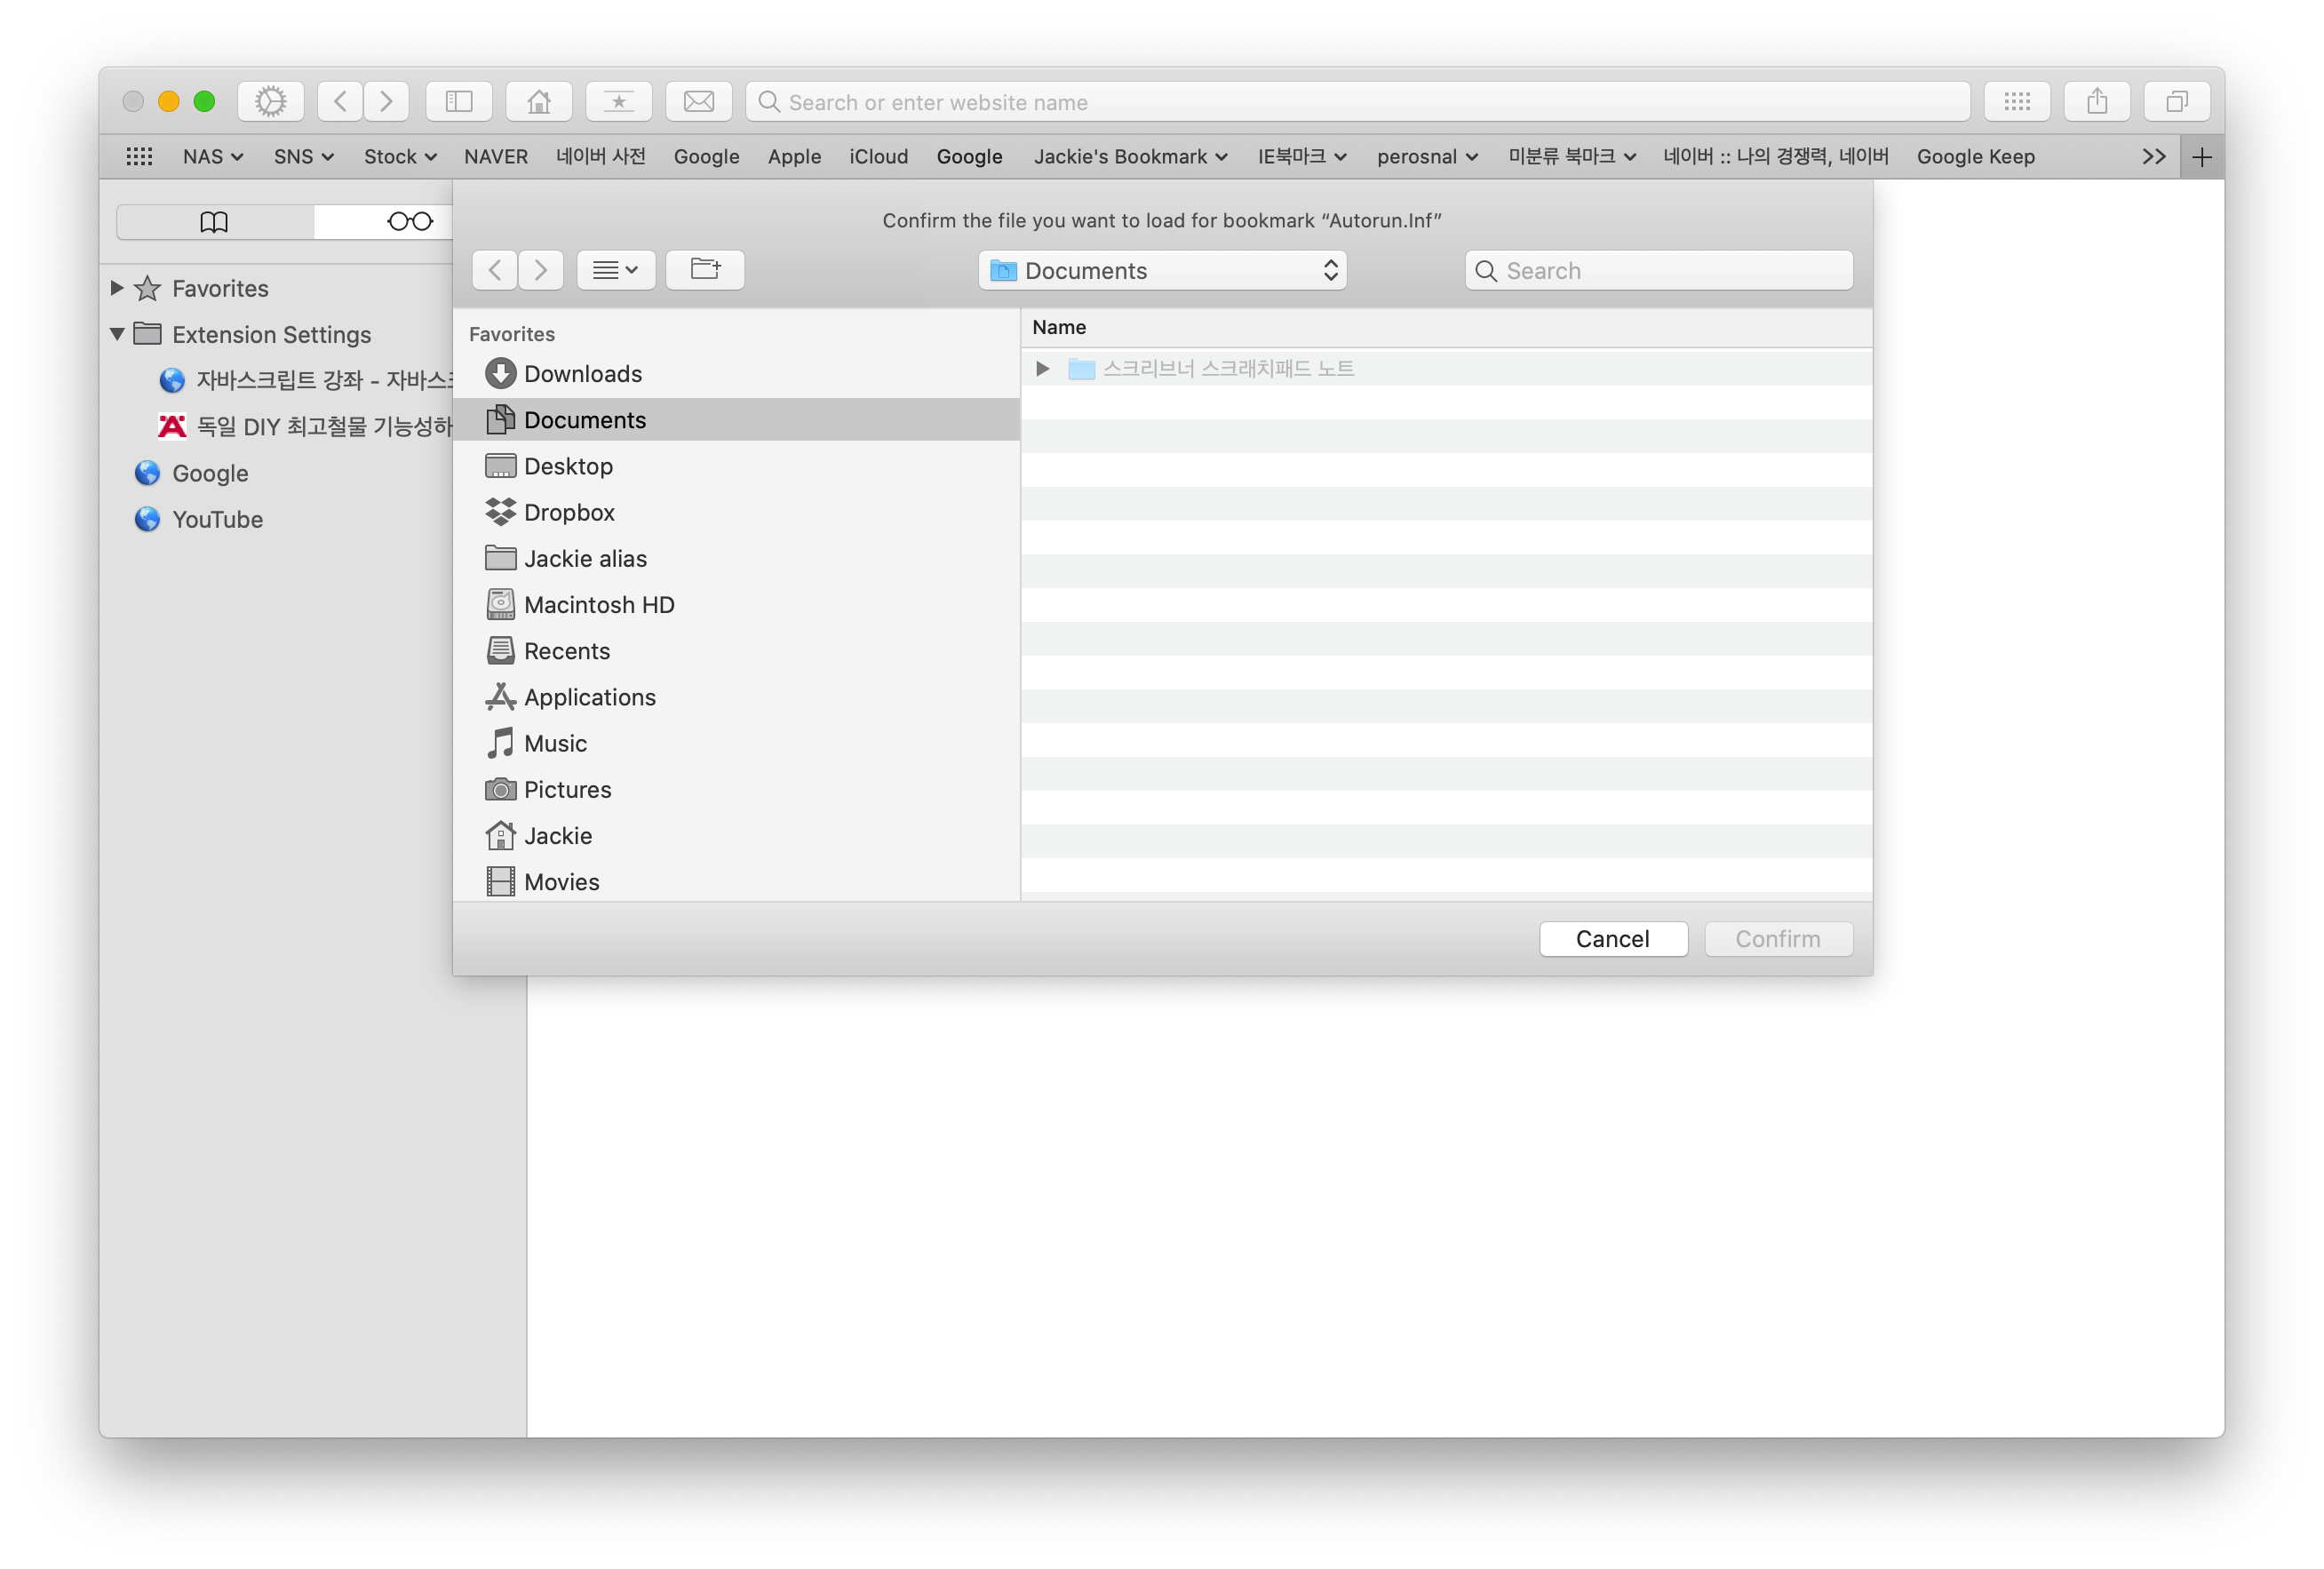Viewport: 2324px width, 1569px height.
Task: Open the YouTube bookmark
Action: point(217,520)
